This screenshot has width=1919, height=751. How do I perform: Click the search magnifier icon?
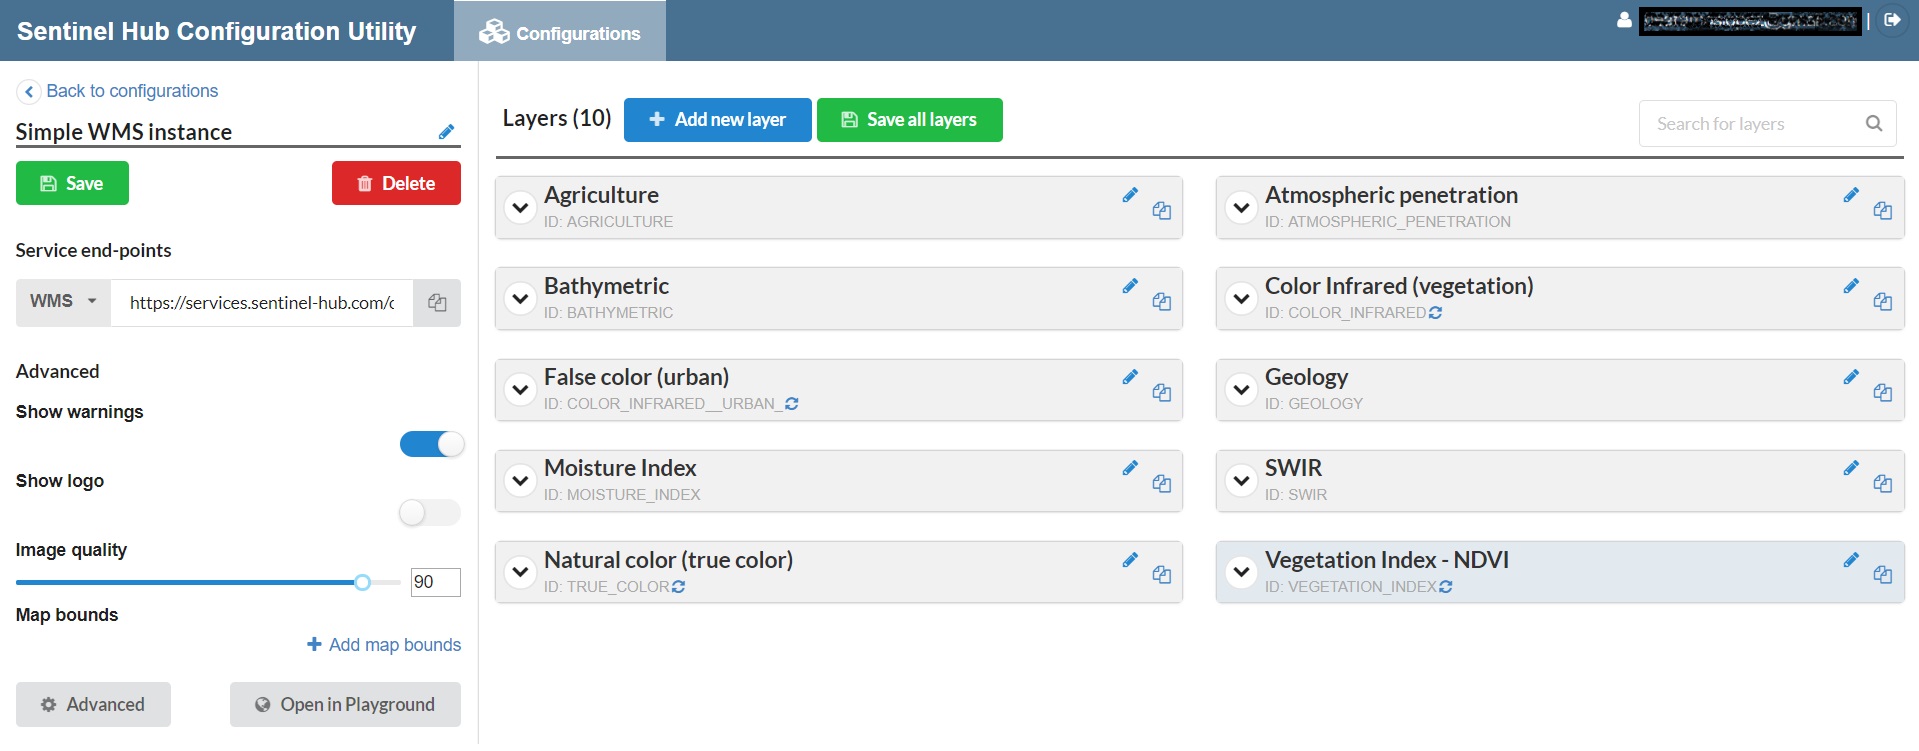[x=1873, y=123]
